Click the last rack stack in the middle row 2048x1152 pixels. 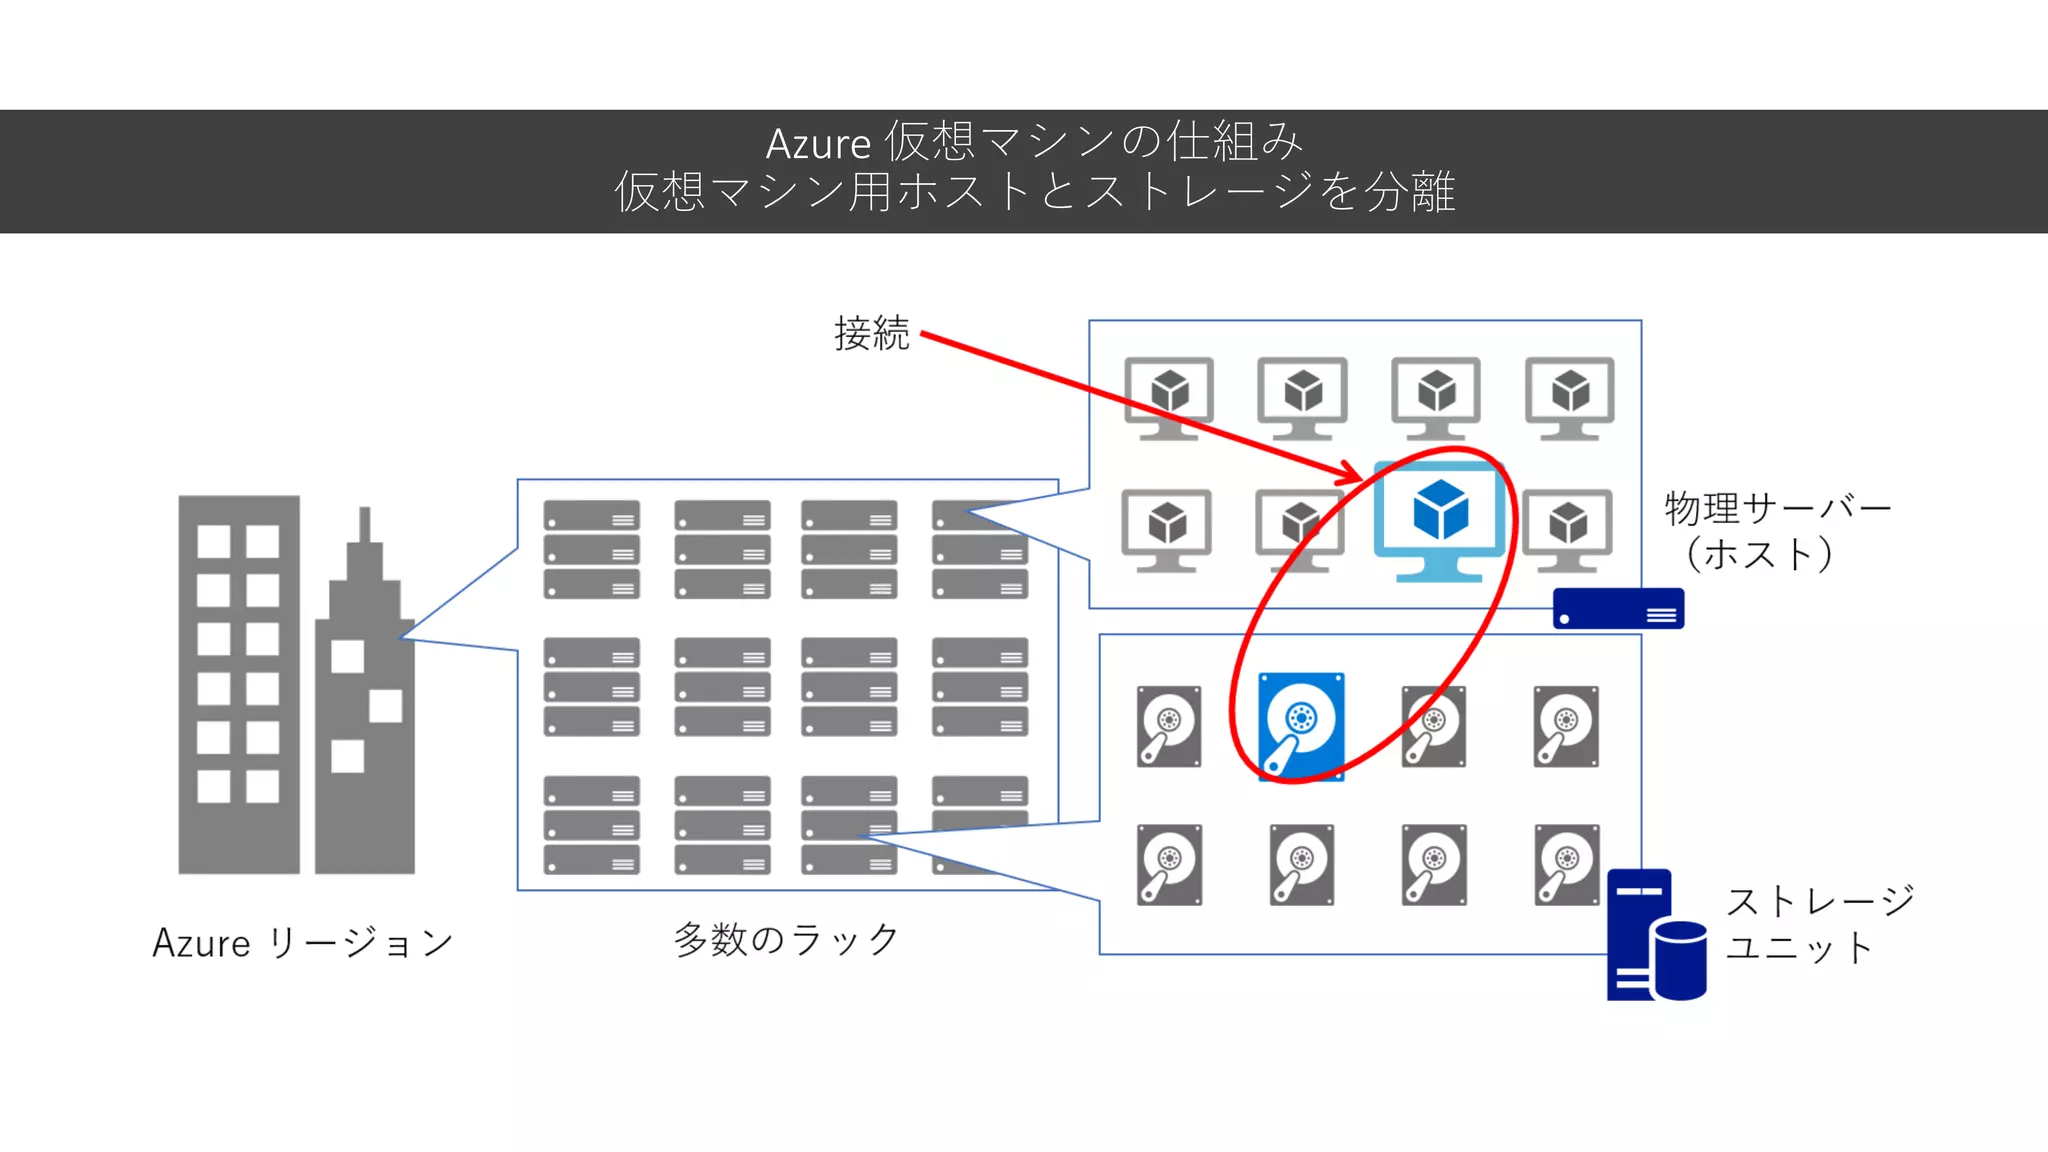980,687
